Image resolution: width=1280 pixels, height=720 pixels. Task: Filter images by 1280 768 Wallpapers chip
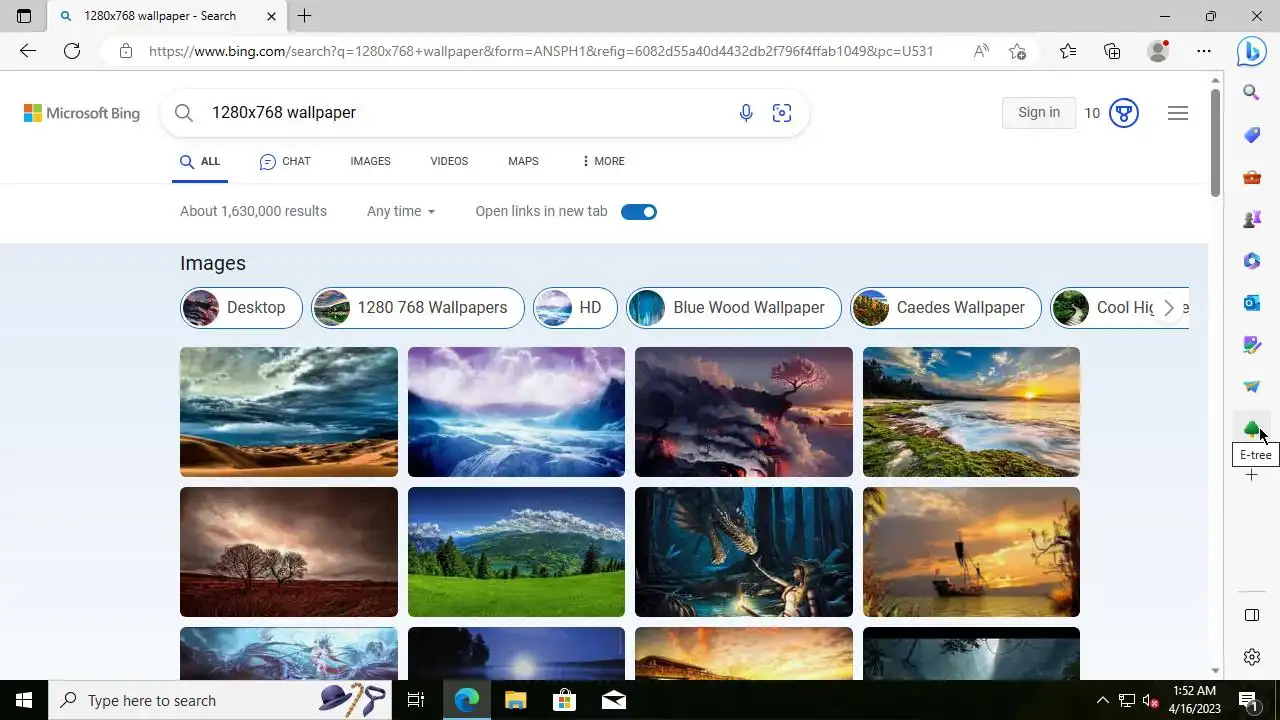pyautogui.click(x=418, y=308)
